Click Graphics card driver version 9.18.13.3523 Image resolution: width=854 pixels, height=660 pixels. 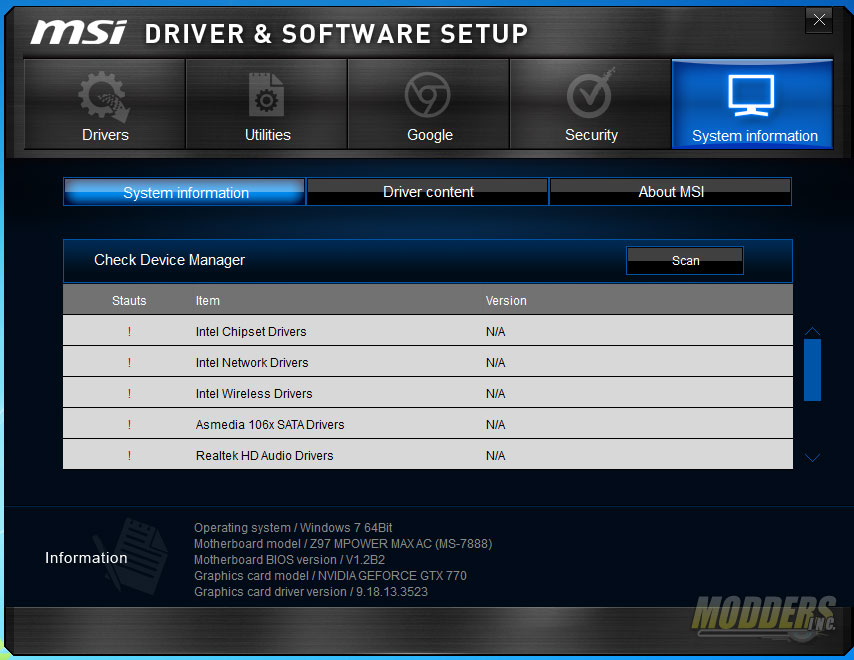[x=310, y=591]
